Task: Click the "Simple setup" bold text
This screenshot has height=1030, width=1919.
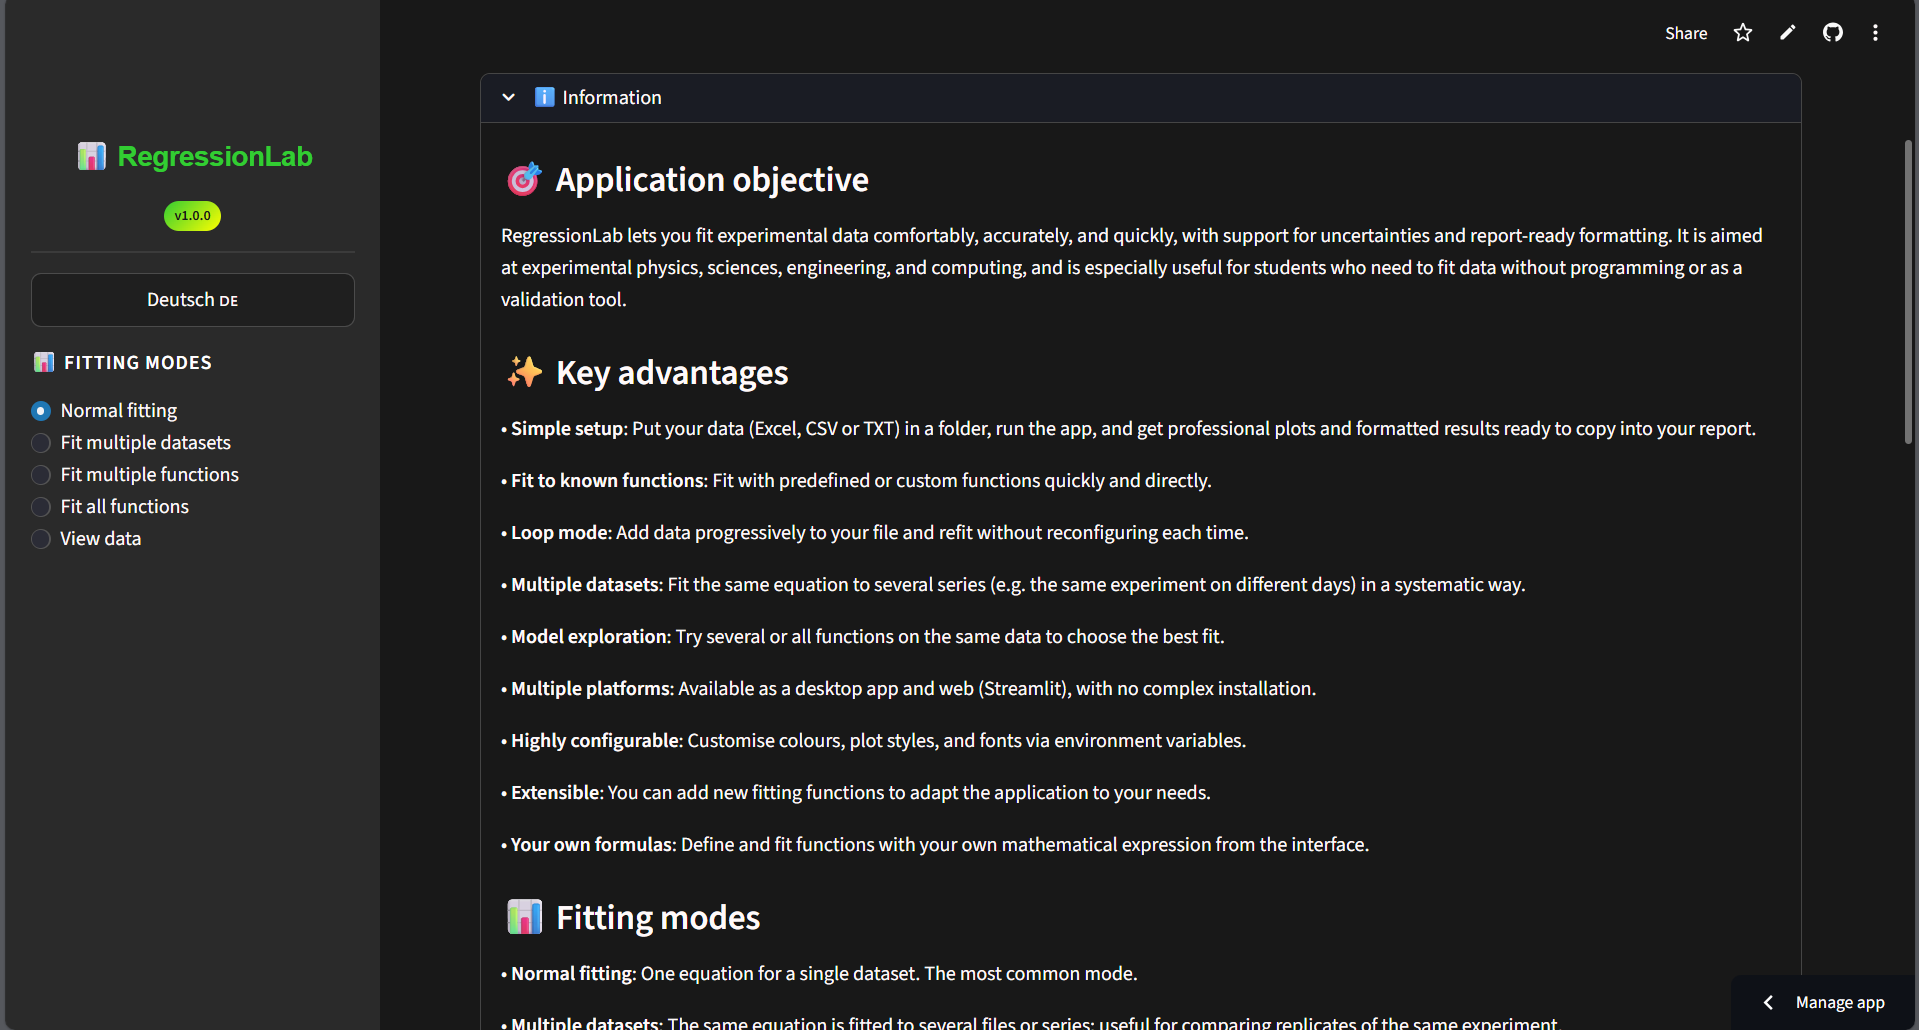Action: click(x=567, y=429)
